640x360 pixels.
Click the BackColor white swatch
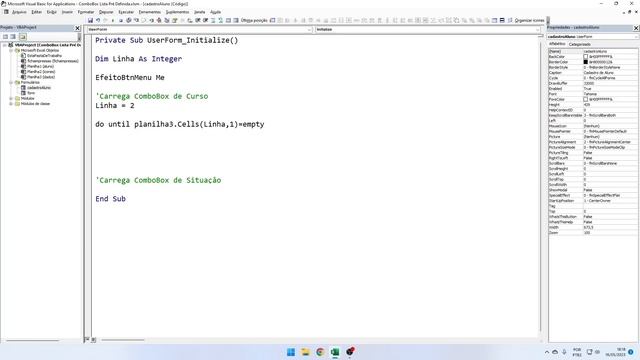[x=586, y=57]
